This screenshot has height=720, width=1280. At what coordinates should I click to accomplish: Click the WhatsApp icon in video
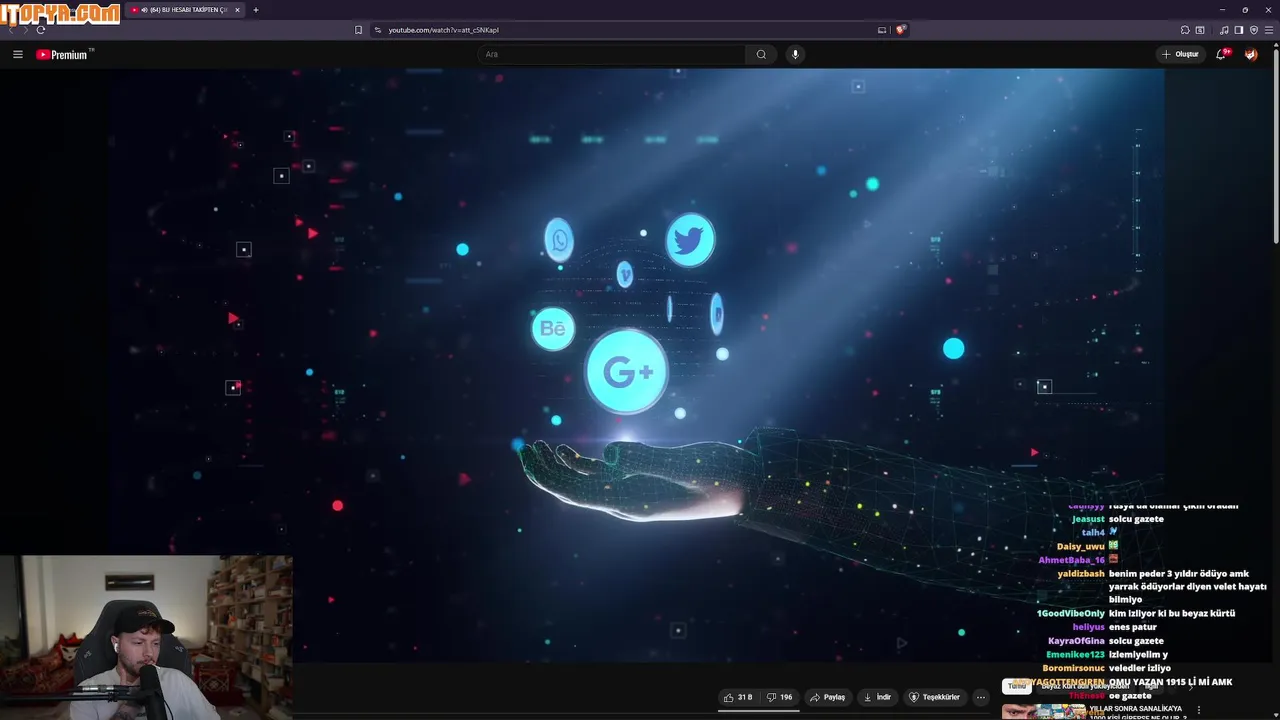[x=559, y=240]
